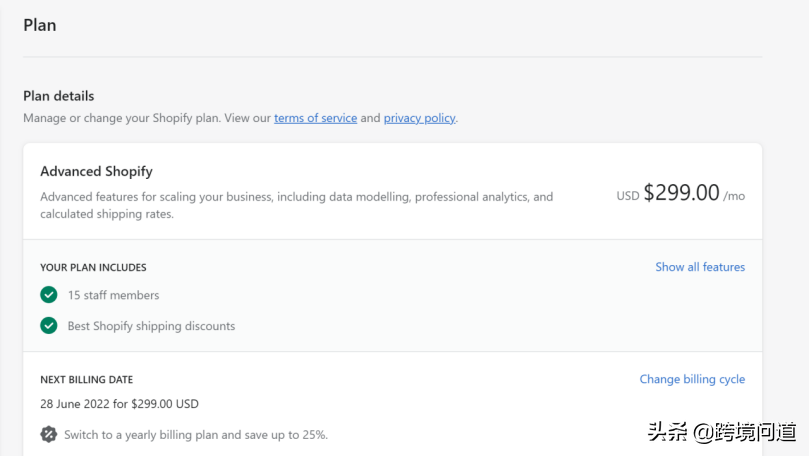This screenshot has width=810, height=456.
Task: Click the yearly billing plan savings text
Action: coord(196,435)
